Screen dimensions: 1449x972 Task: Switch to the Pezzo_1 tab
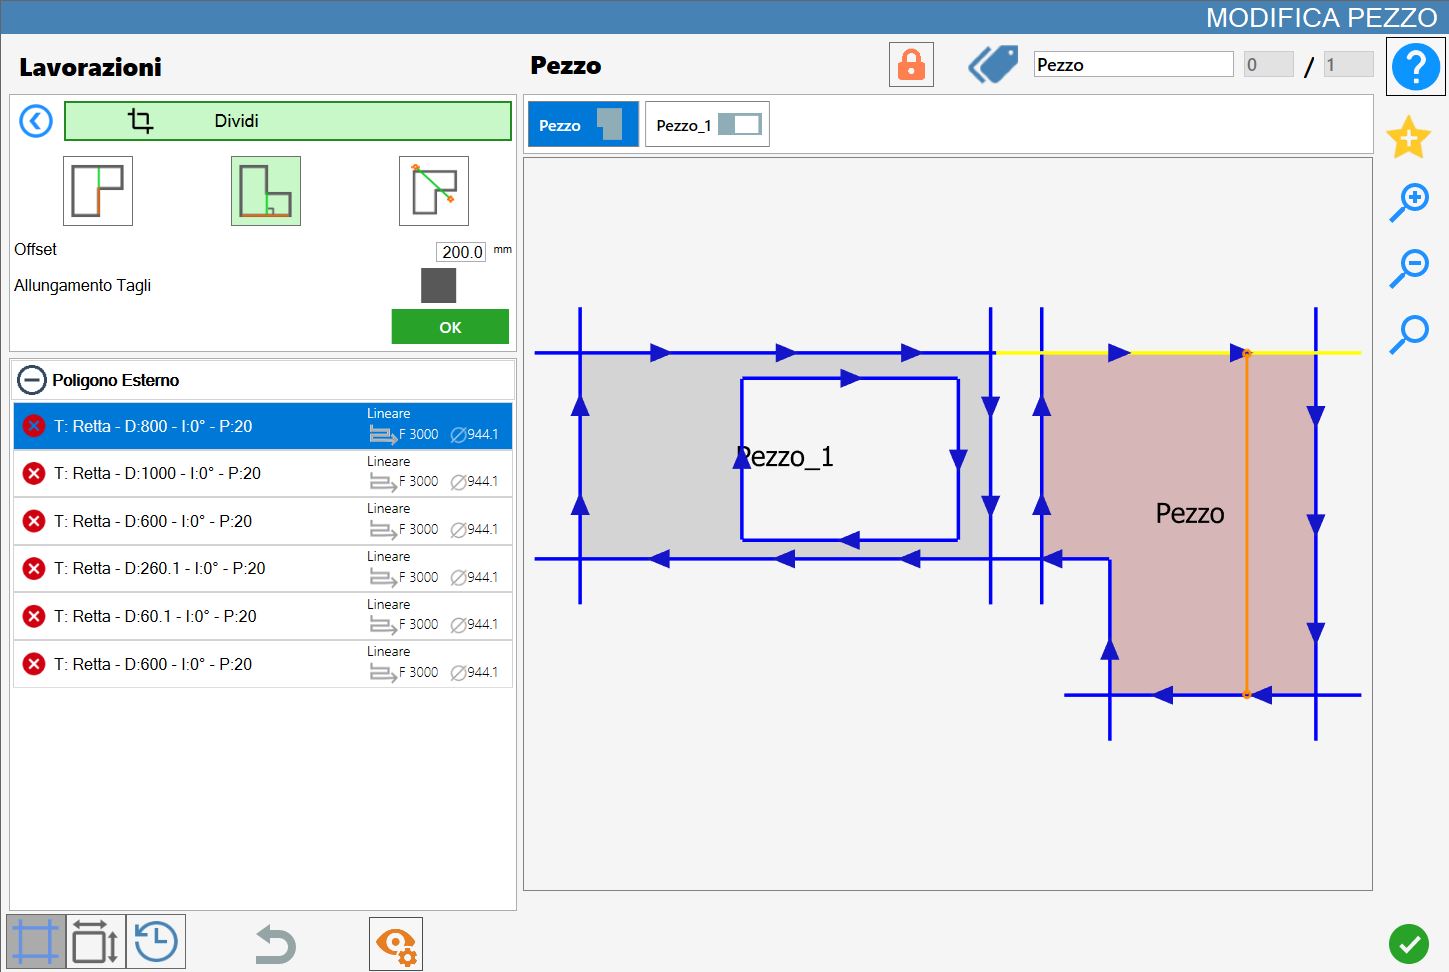[x=707, y=125]
